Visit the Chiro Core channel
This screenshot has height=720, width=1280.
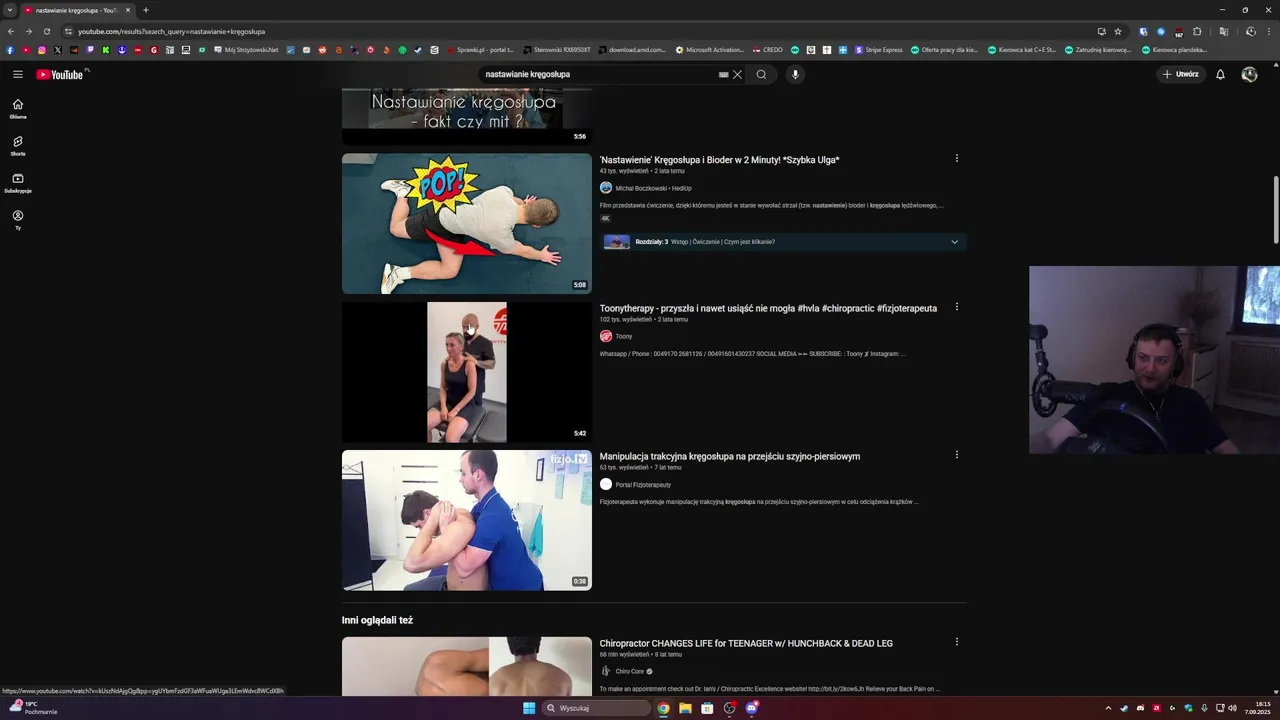pyautogui.click(x=630, y=671)
